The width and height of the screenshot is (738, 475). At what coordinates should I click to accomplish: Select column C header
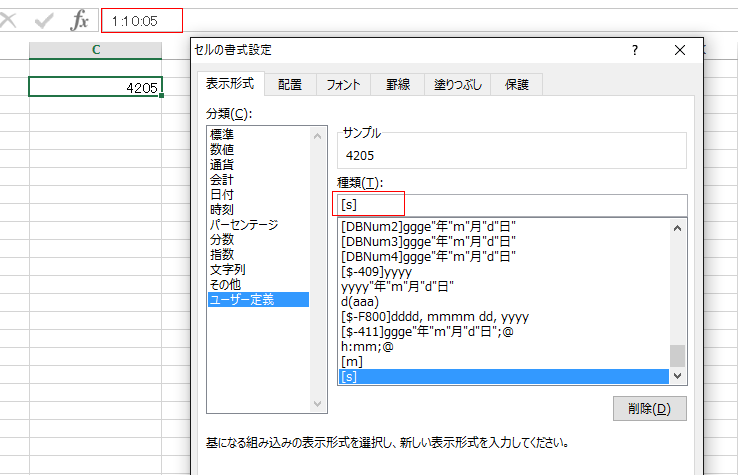pos(96,50)
